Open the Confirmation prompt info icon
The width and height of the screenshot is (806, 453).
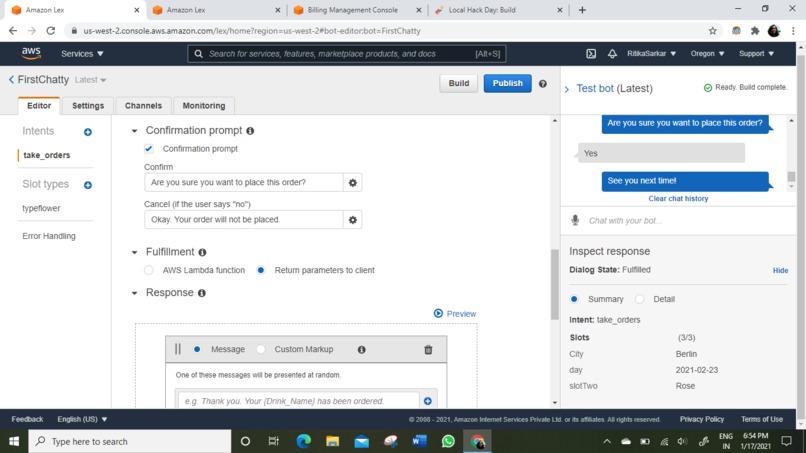point(250,131)
